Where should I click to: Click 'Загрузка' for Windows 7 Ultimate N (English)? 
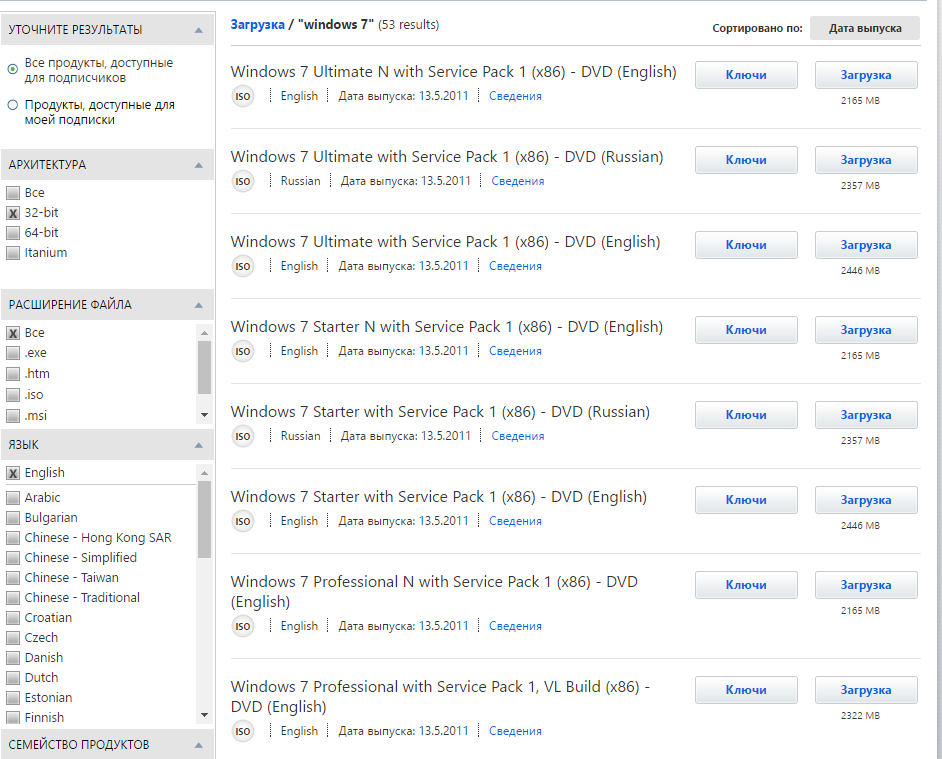click(x=866, y=75)
